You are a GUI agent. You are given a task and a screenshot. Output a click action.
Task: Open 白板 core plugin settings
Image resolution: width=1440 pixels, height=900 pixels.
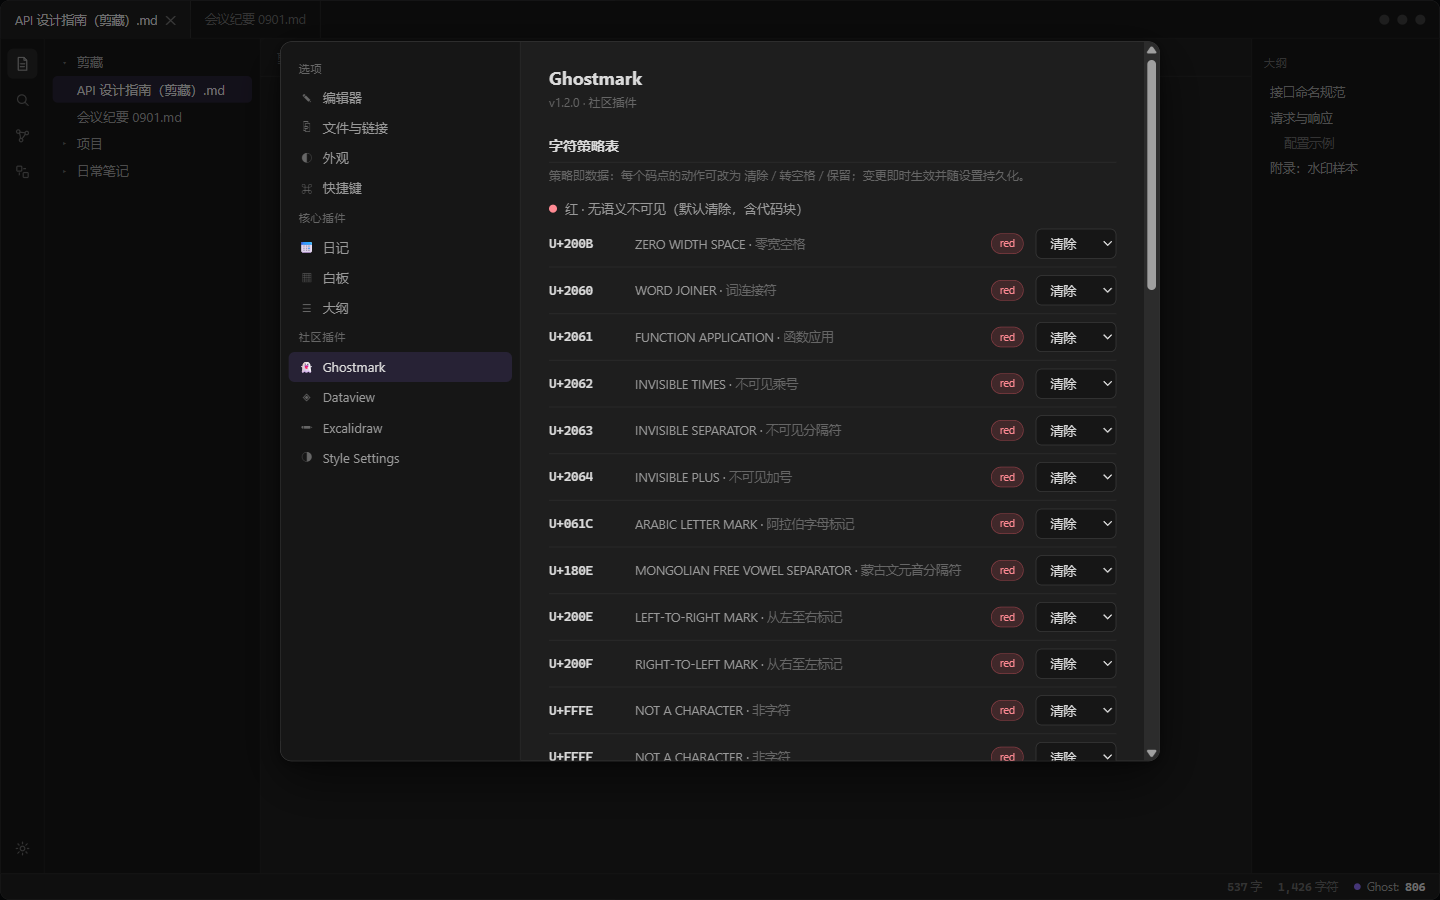[x=400, y=278]
